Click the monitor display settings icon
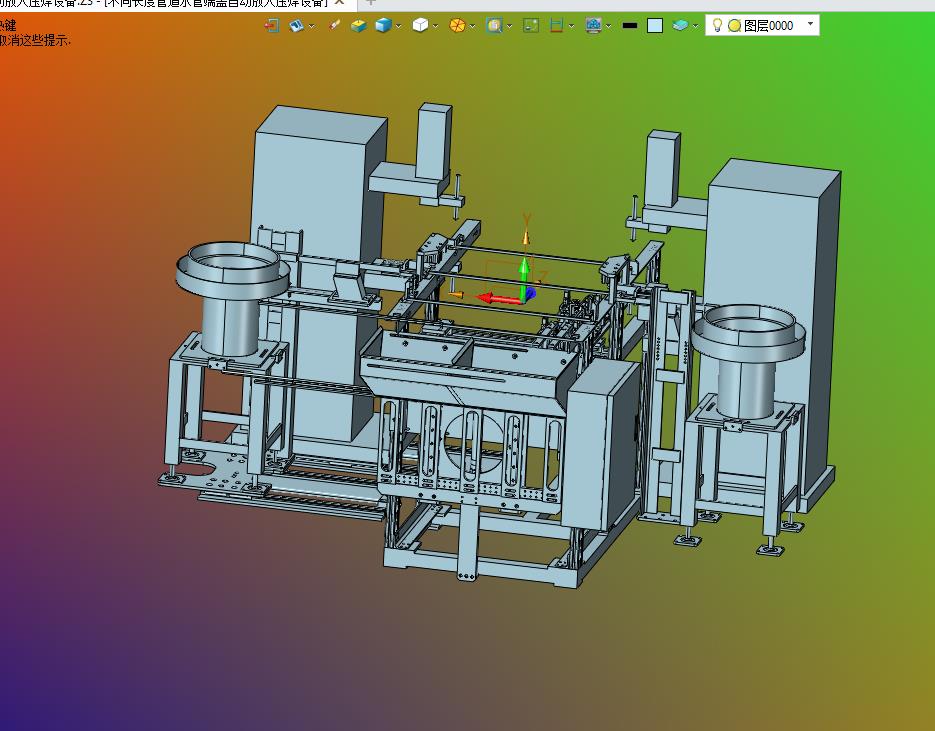Screen dimensions: 935x731 [x=594, y=25]
